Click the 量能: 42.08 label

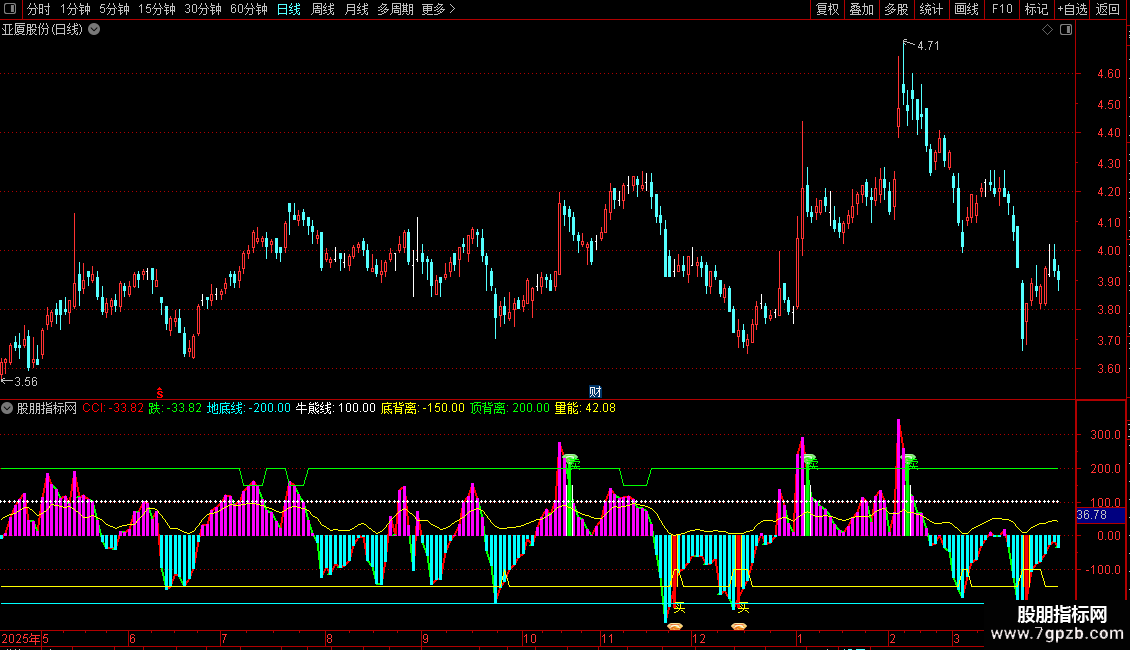585,408
